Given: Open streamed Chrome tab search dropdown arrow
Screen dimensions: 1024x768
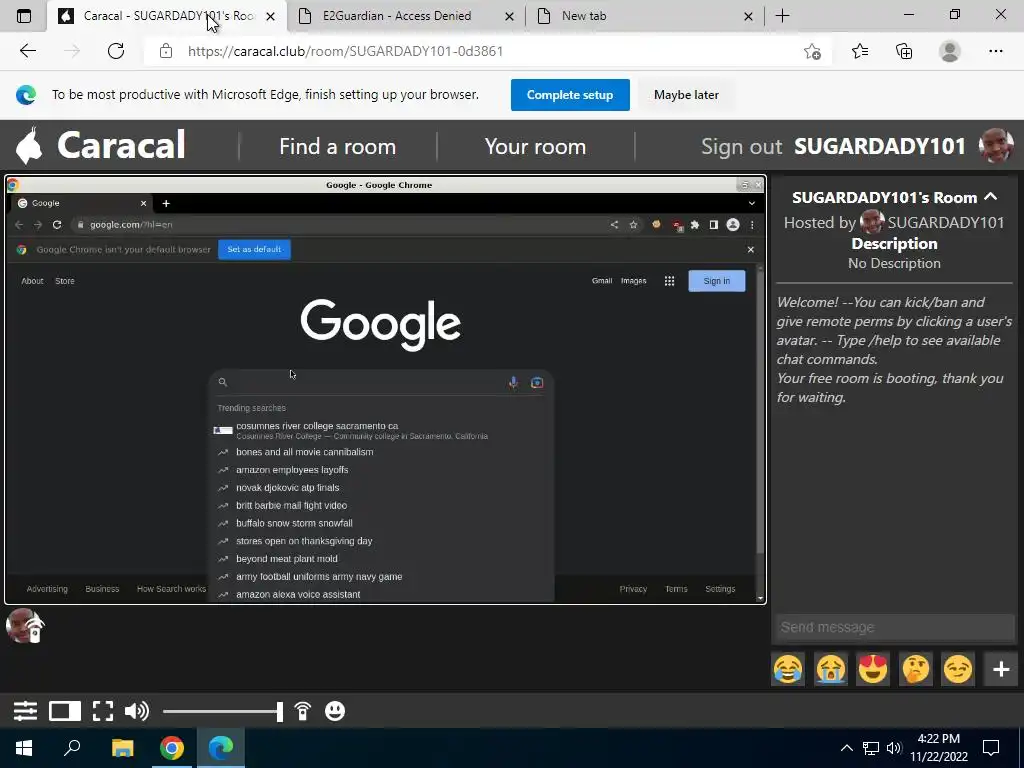Looking at the screenshot, I should pyautogui.click(x=752, y=203).
